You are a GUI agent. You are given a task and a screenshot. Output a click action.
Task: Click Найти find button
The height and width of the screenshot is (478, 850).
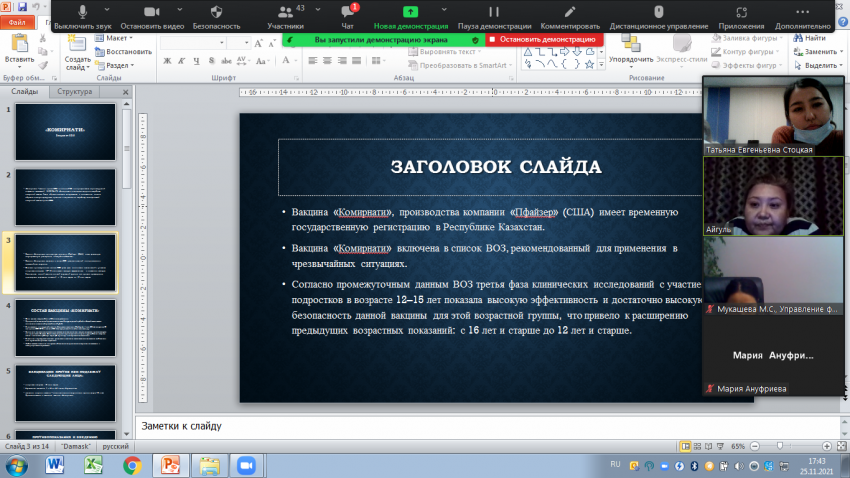click(x=809, y=38)
